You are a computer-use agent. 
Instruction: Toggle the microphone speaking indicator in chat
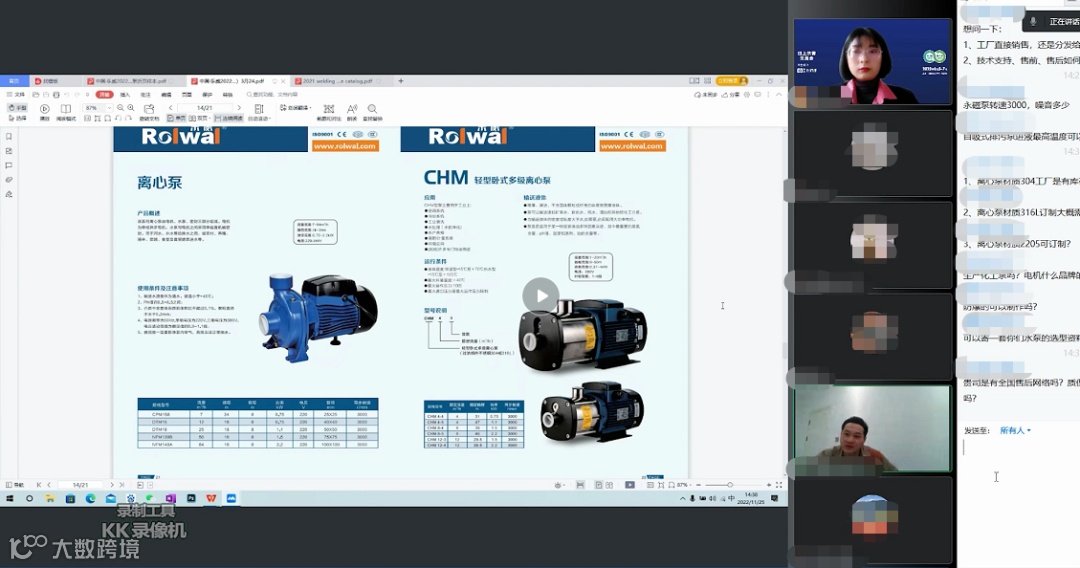[1032, 21]
